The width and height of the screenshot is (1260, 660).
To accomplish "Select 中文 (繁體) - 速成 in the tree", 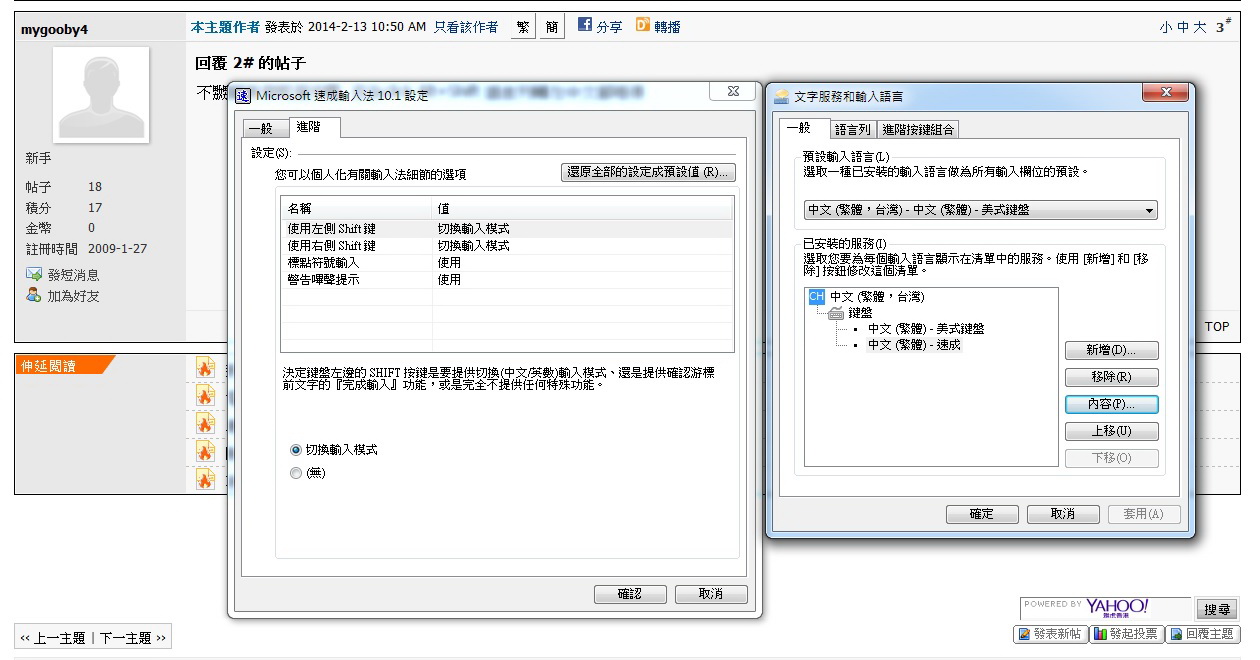I will tap(914, 344).
